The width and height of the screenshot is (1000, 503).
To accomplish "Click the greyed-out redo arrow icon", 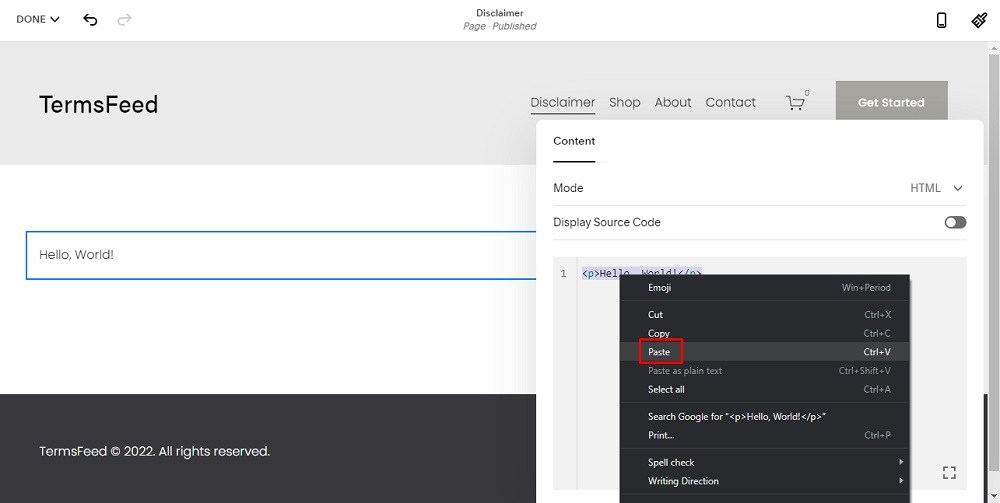I will pyautogui.click(x=124, y=20).
